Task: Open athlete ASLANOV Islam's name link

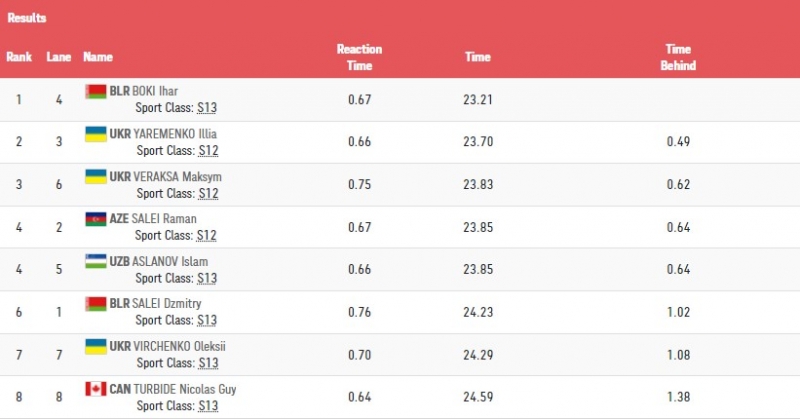Action: (169, 261)
